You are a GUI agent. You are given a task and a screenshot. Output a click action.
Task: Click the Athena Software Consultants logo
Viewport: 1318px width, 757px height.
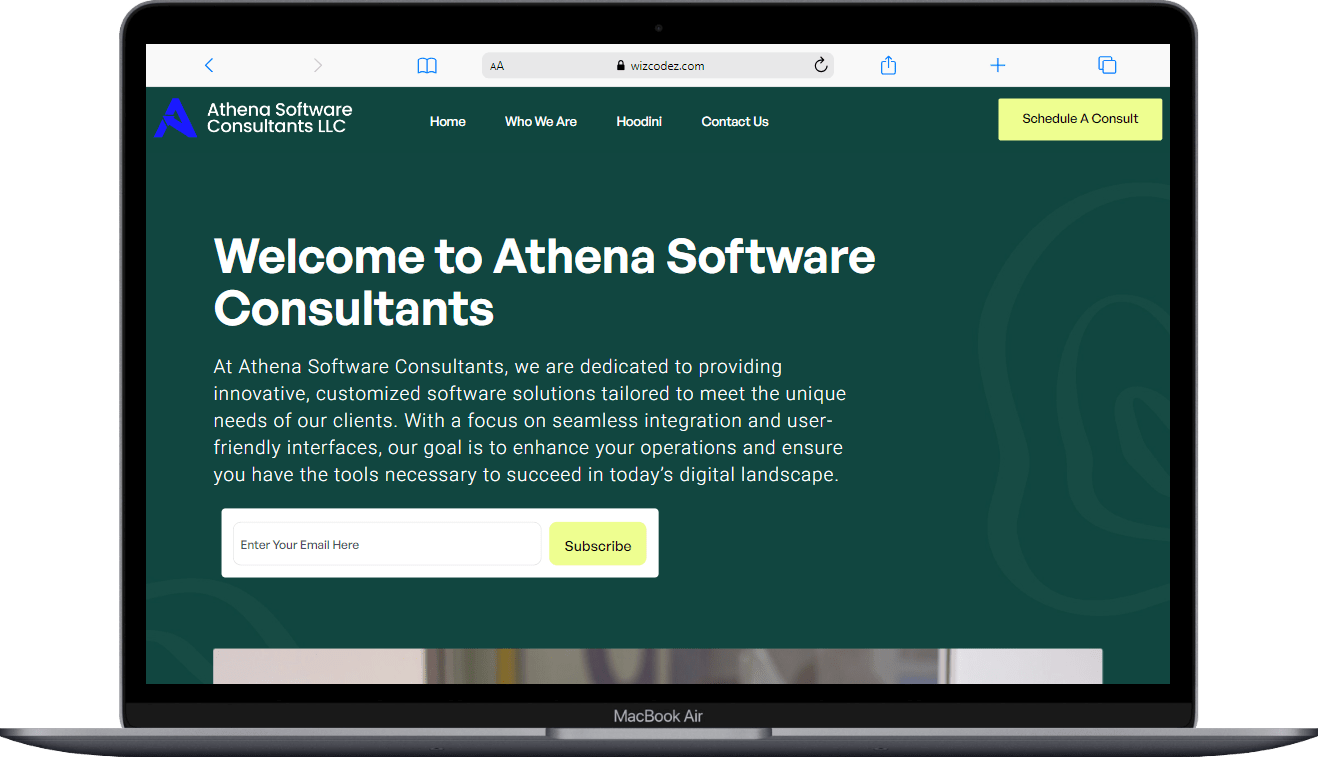252,118
